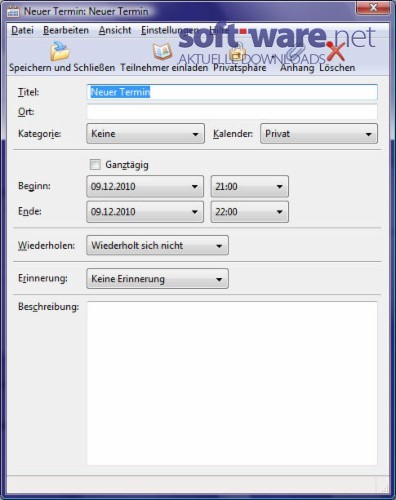Viewport: 396px width, 500px height.
Task: Open the Ende date dropdown 09.12.2010
Action: coord(145,212)
